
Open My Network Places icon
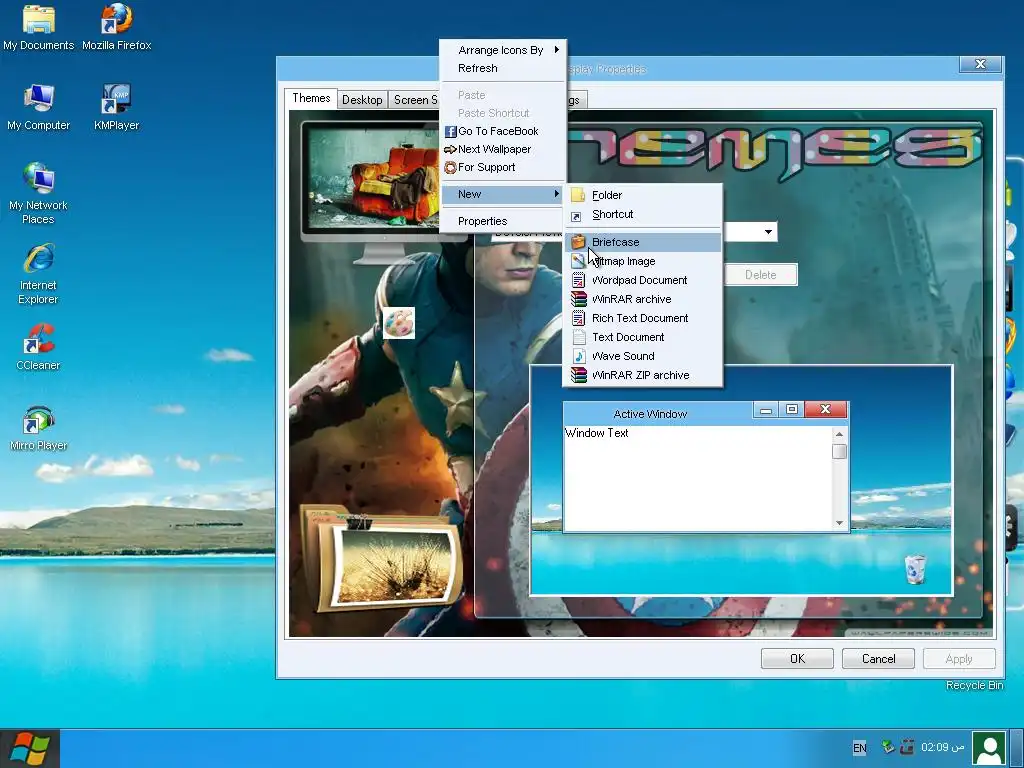click(39, 194)
